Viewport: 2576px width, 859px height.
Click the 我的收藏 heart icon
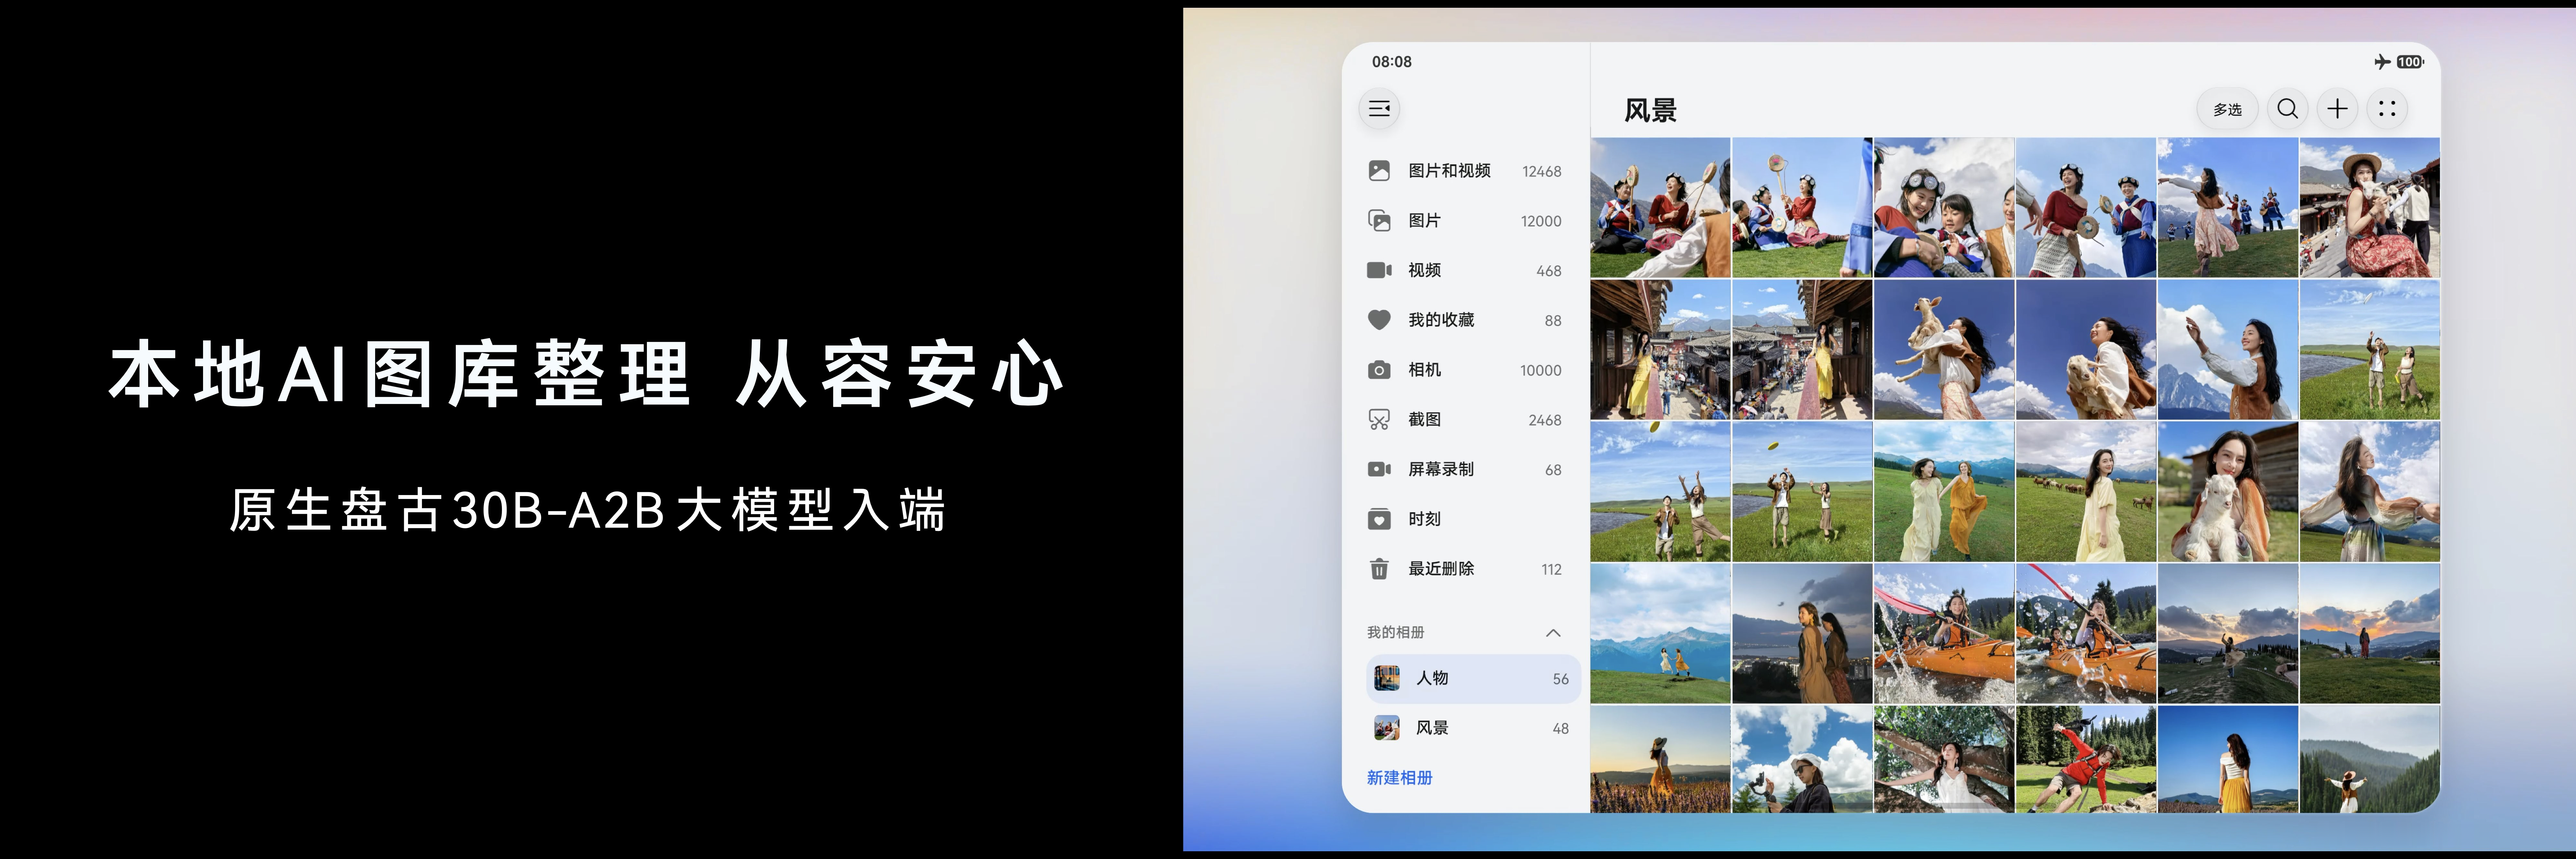(x=1379, y=320)
